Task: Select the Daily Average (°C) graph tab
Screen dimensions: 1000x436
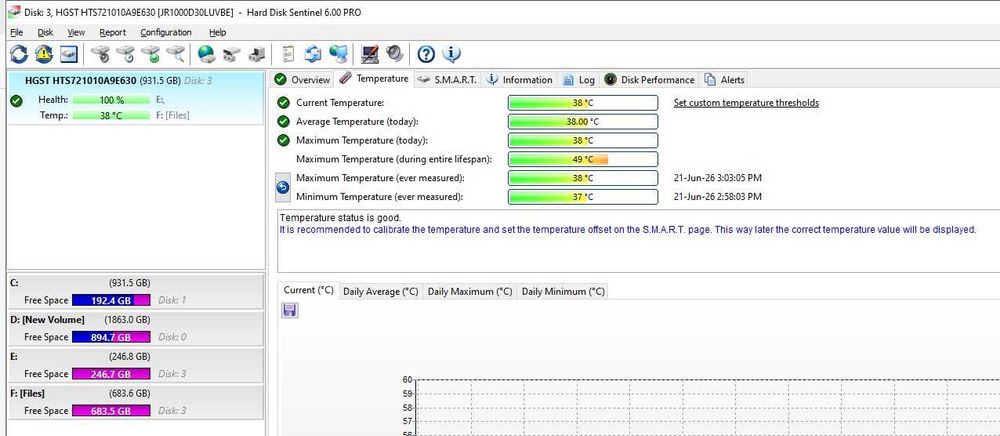Action: (381, 291)
